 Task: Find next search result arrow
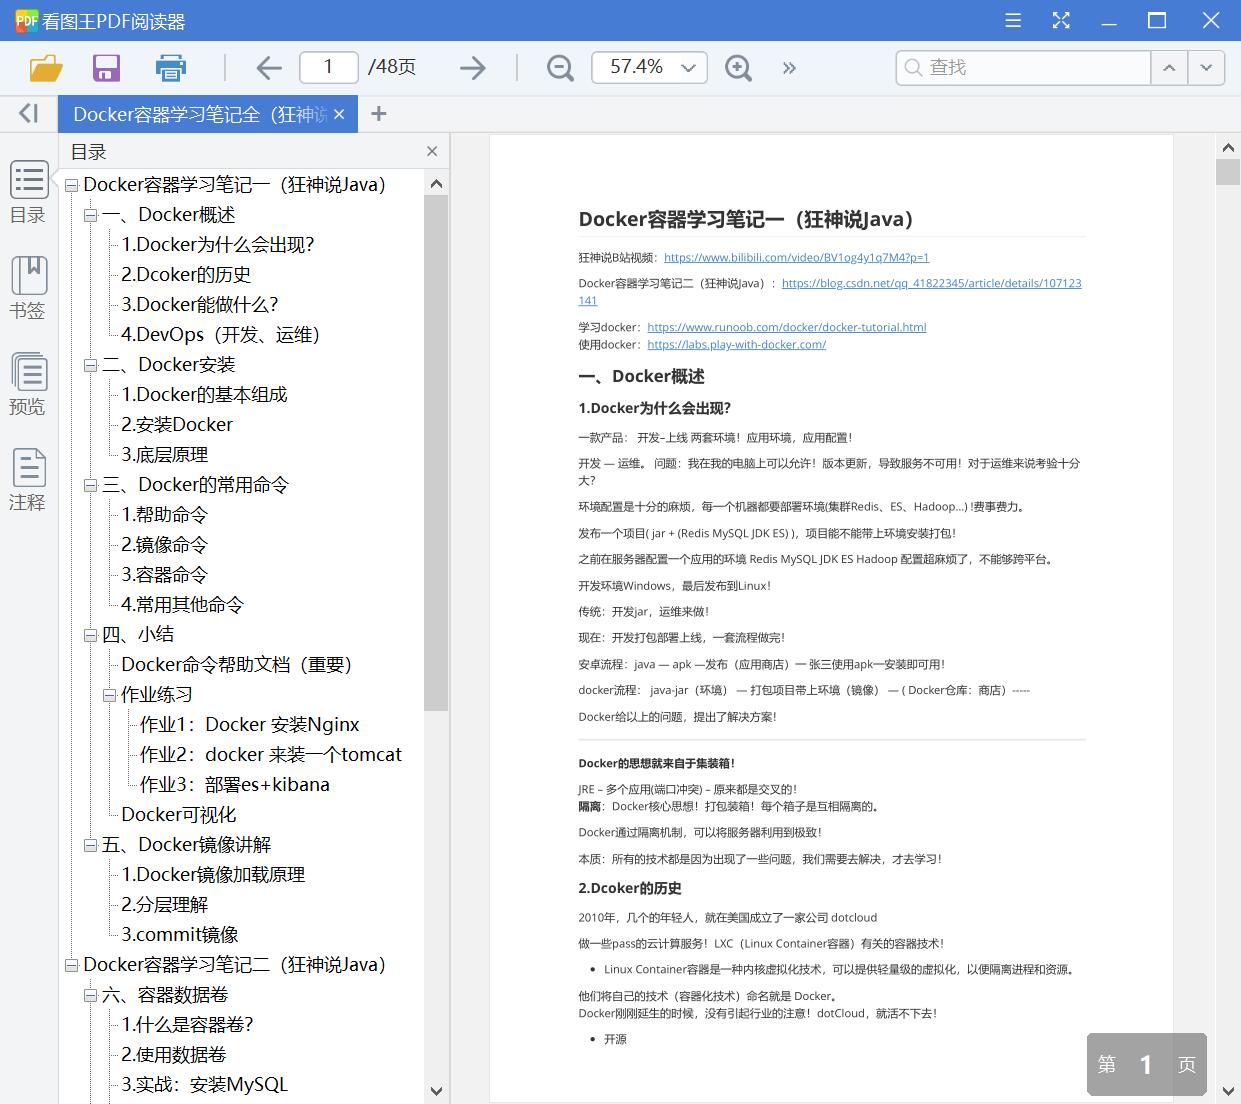[x=1206, y=68]
